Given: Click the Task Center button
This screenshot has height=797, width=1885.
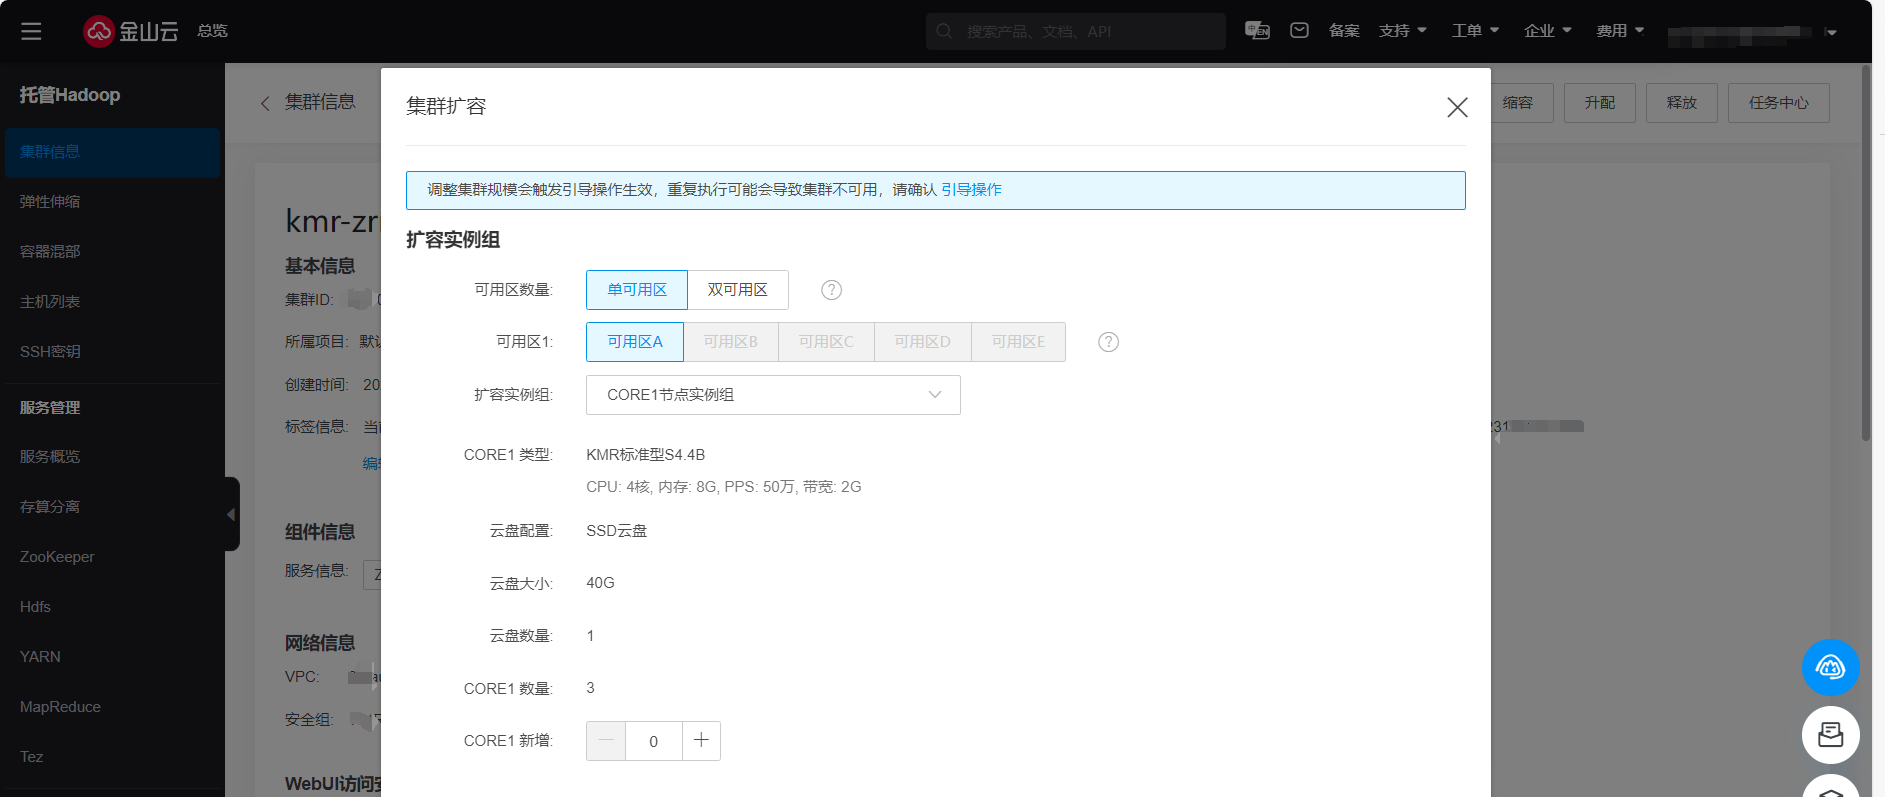Looking at the screenshot, I should 1778,103.
